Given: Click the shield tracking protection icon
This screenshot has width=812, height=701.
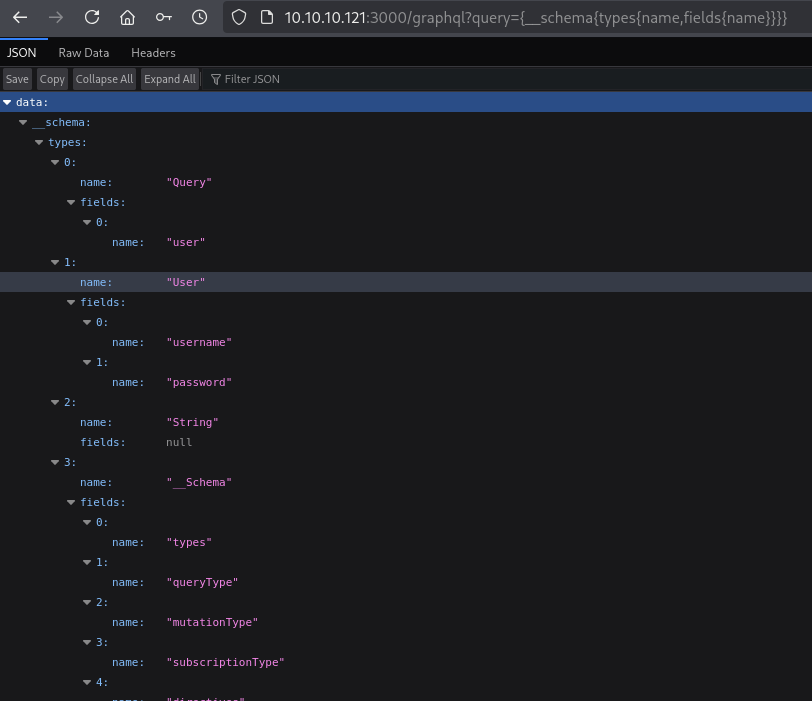Looking at the screenshot, I should tap(238, 17).
